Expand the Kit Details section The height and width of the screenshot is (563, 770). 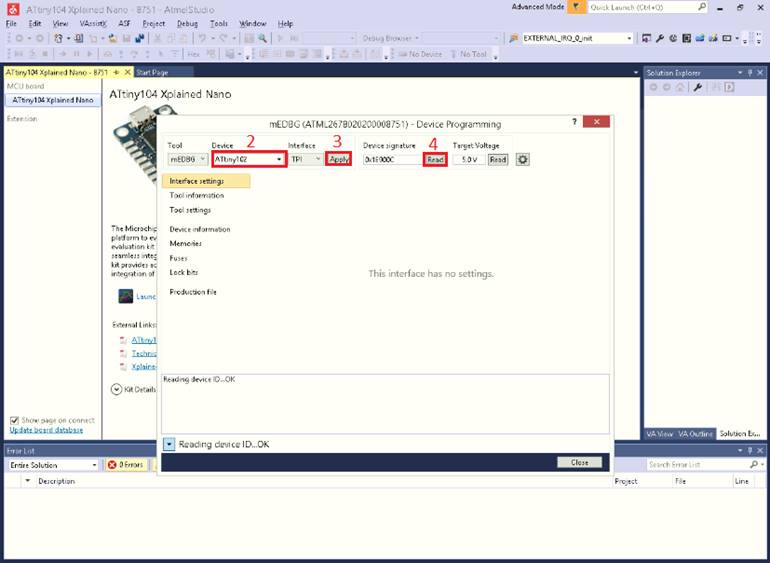click(x=116, y=389)
